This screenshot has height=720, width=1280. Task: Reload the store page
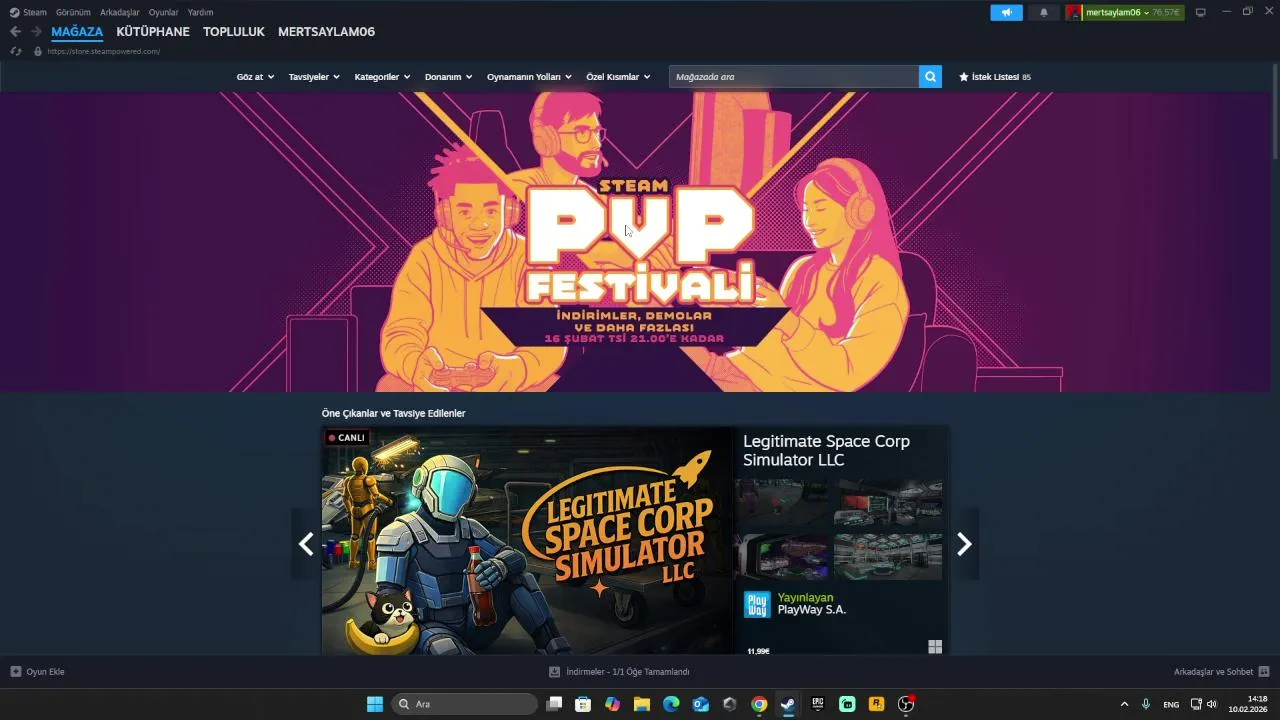click(x=16, y=51)
